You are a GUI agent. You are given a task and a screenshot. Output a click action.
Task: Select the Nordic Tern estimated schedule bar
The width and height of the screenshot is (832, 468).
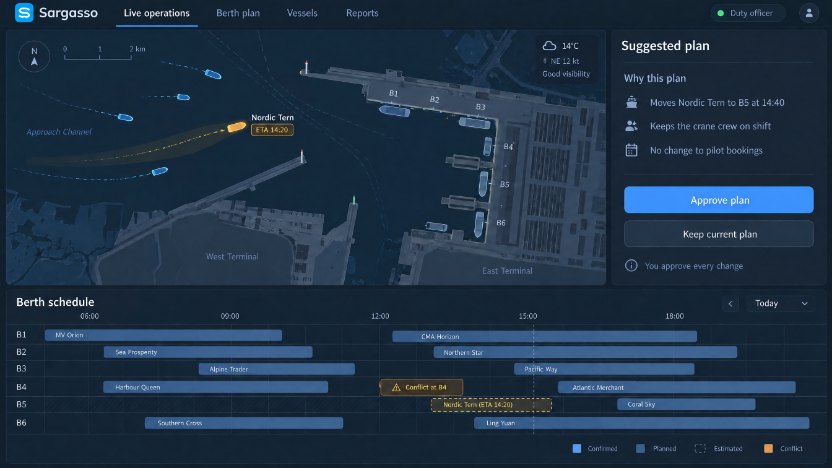[x=491, y=405]
